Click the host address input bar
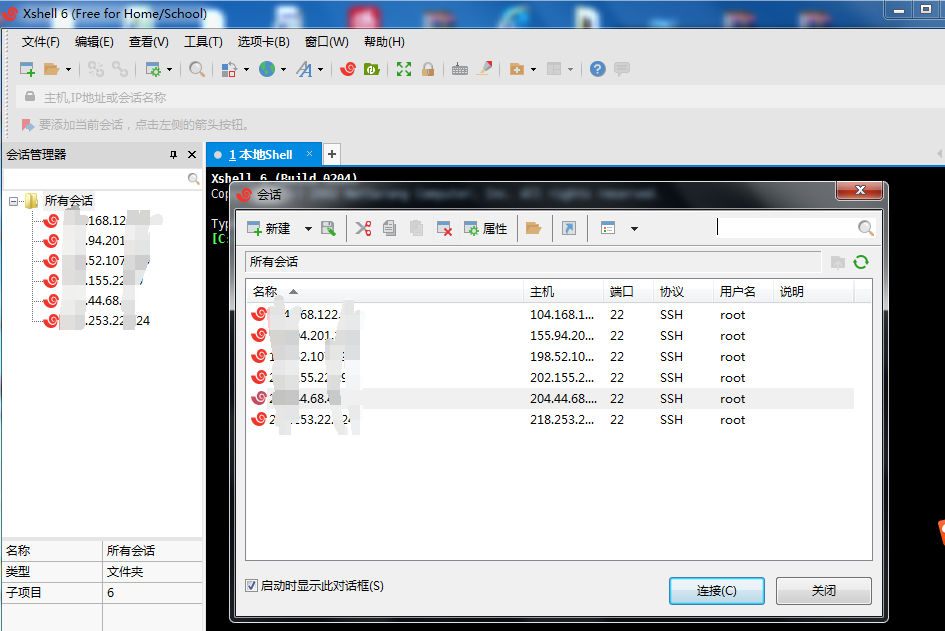Screen dimensions: 945x631 [482, 97]
